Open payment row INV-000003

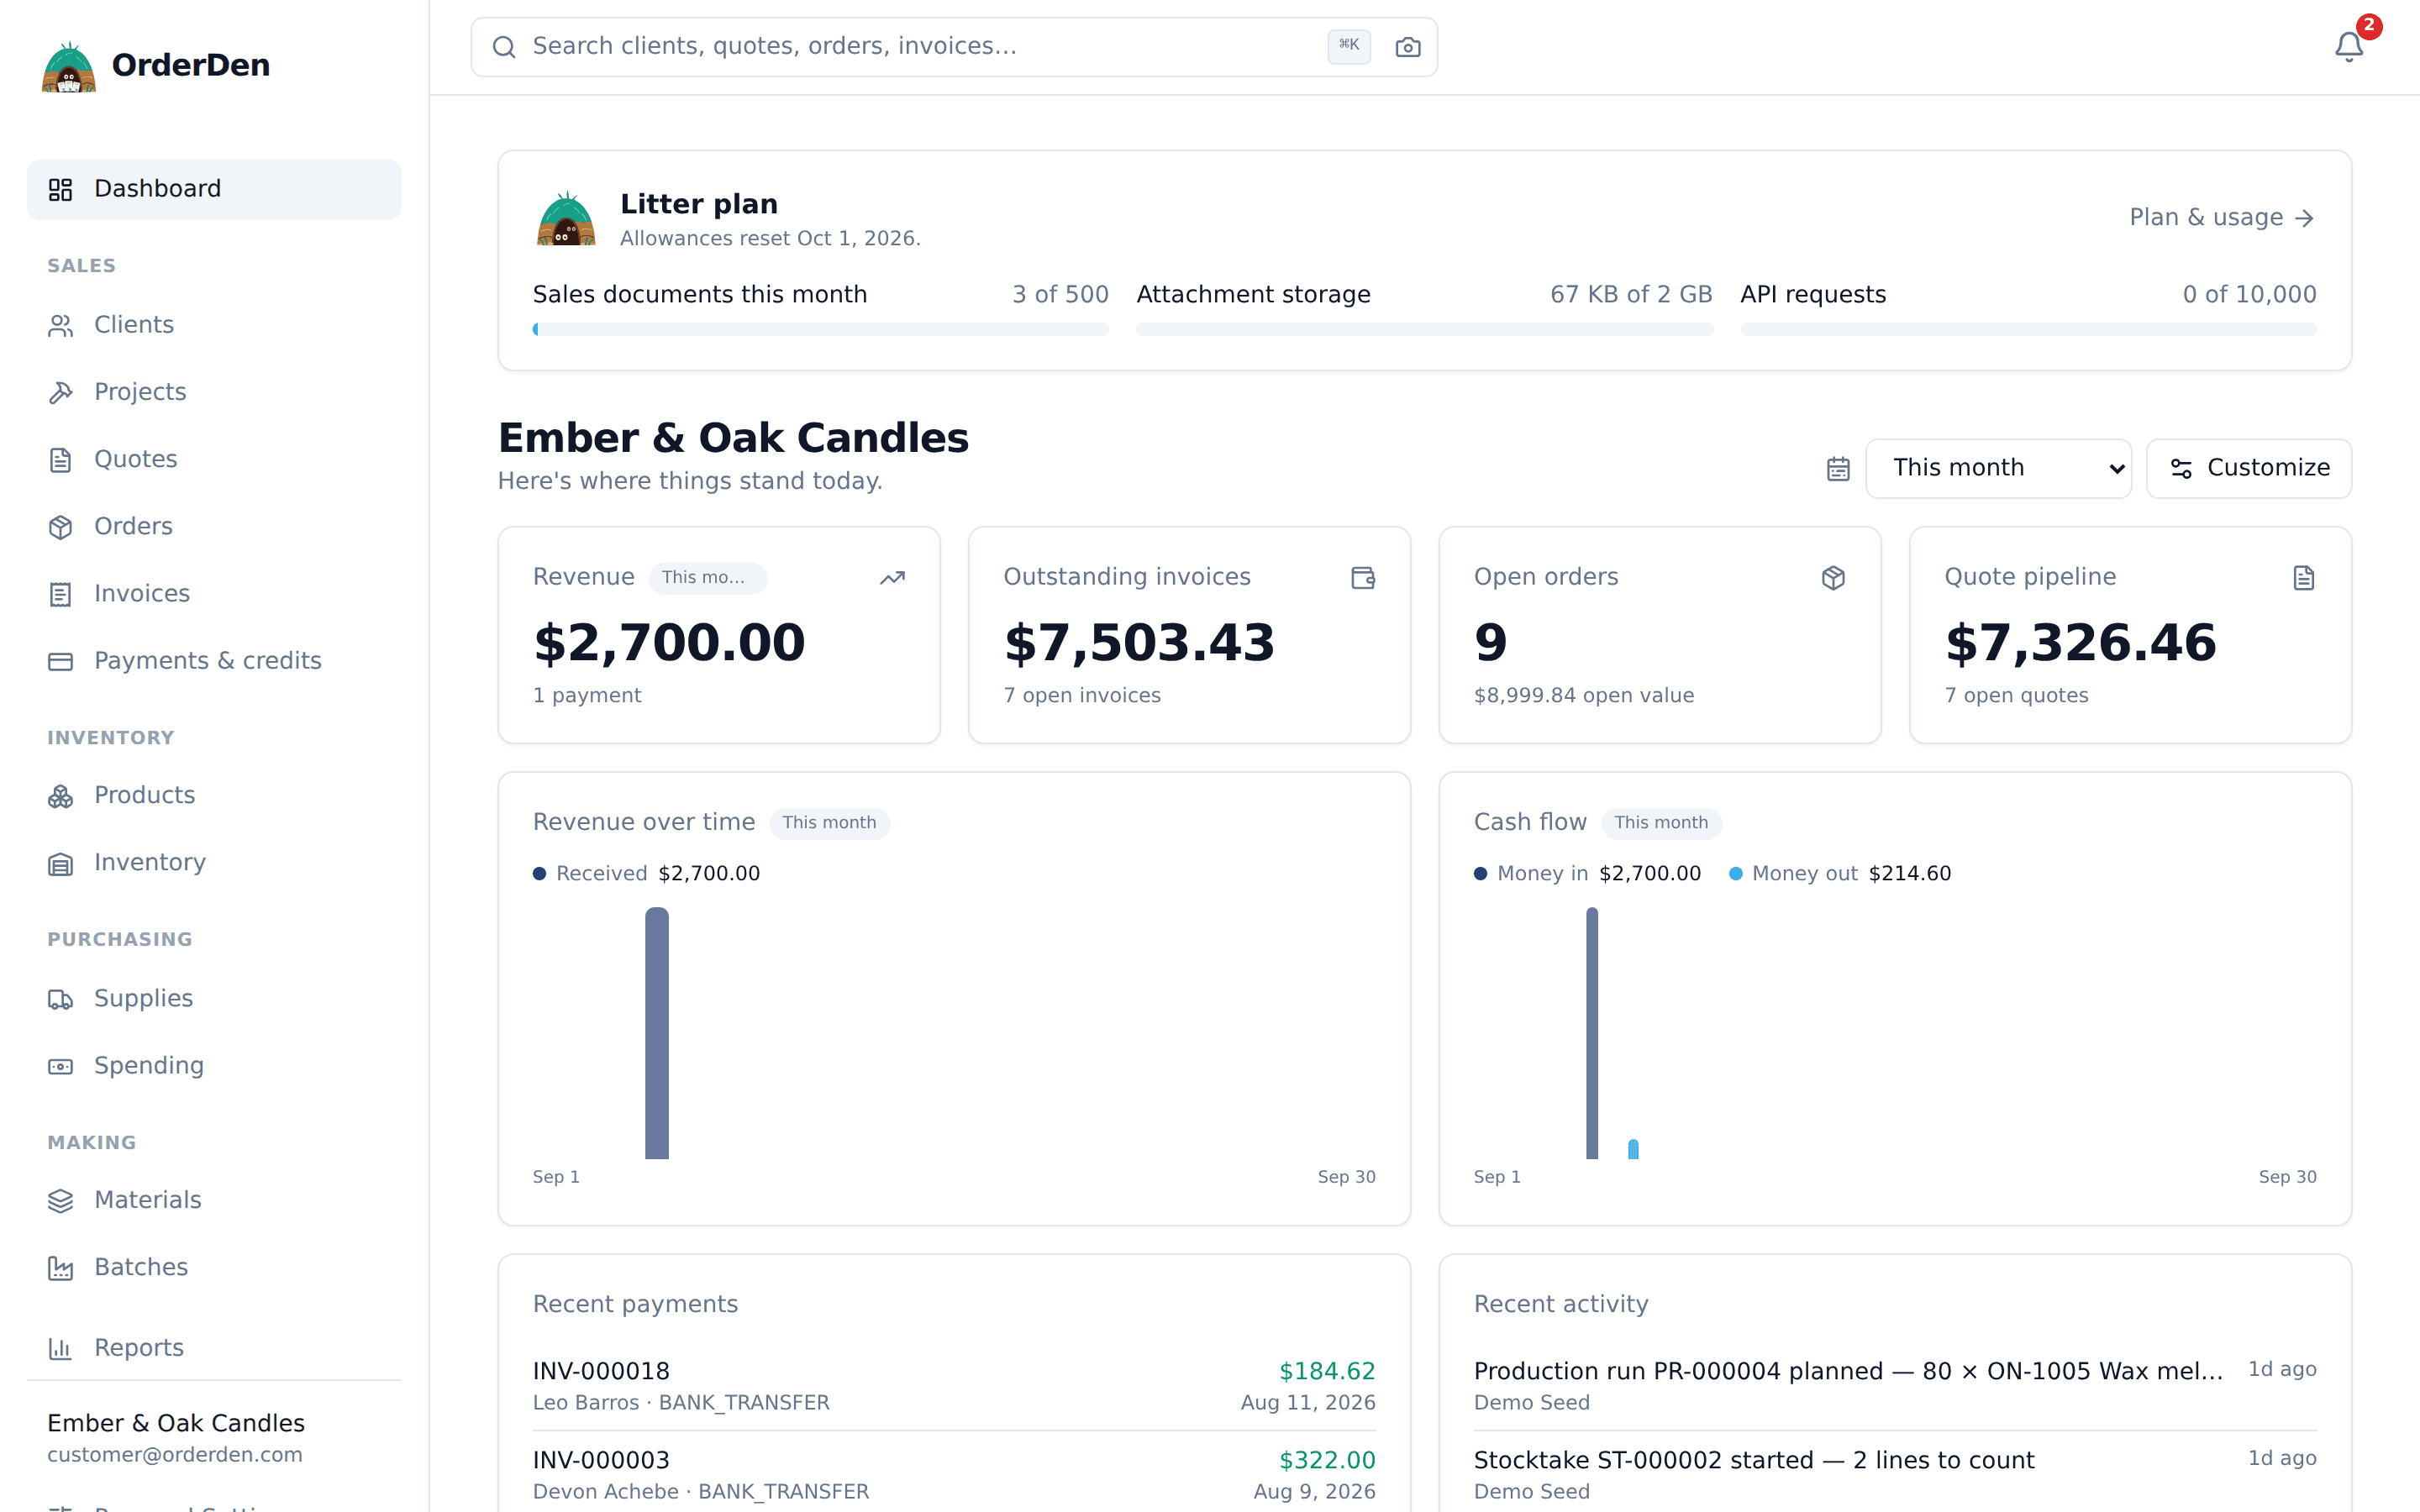coord(954,1476)
